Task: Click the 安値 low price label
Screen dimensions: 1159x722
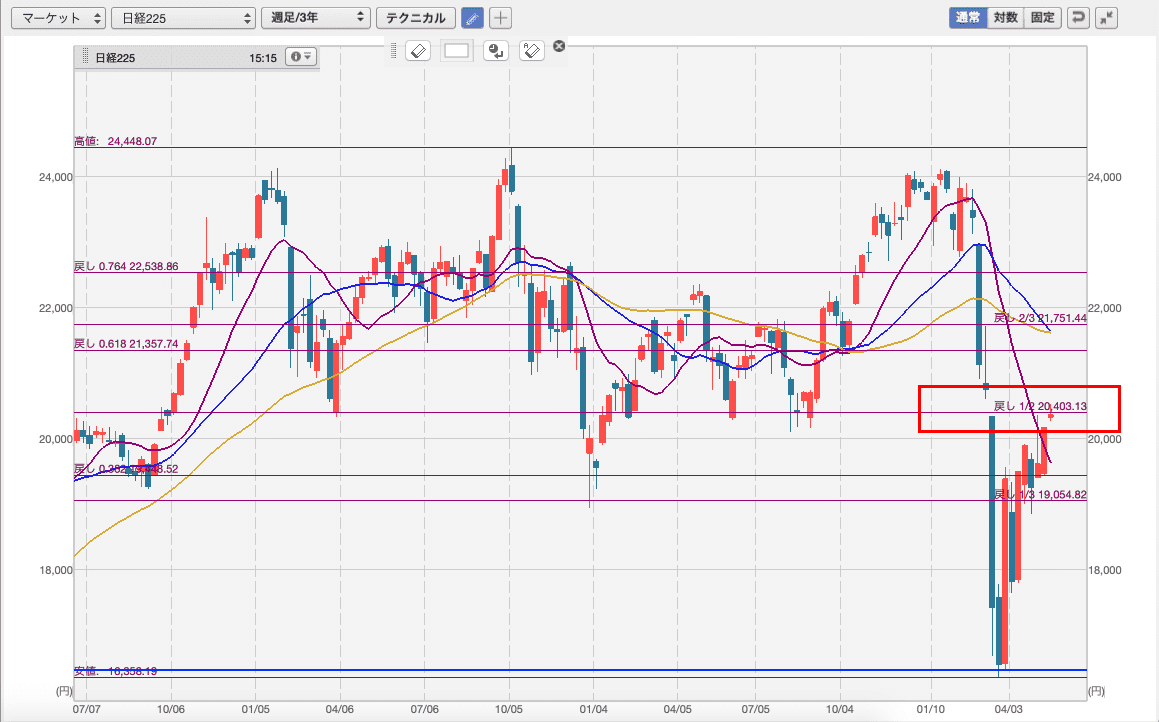Action: click(115, 671)
